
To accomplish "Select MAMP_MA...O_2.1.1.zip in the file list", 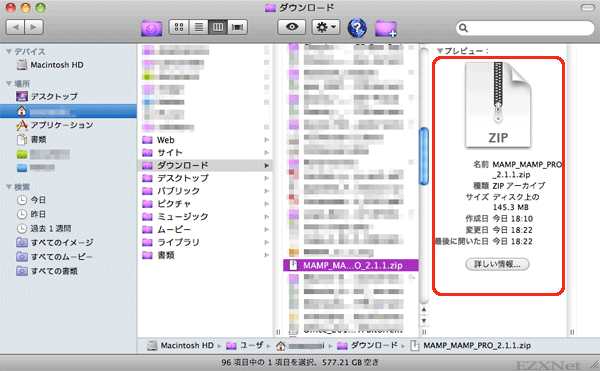I will coord(351,265).
